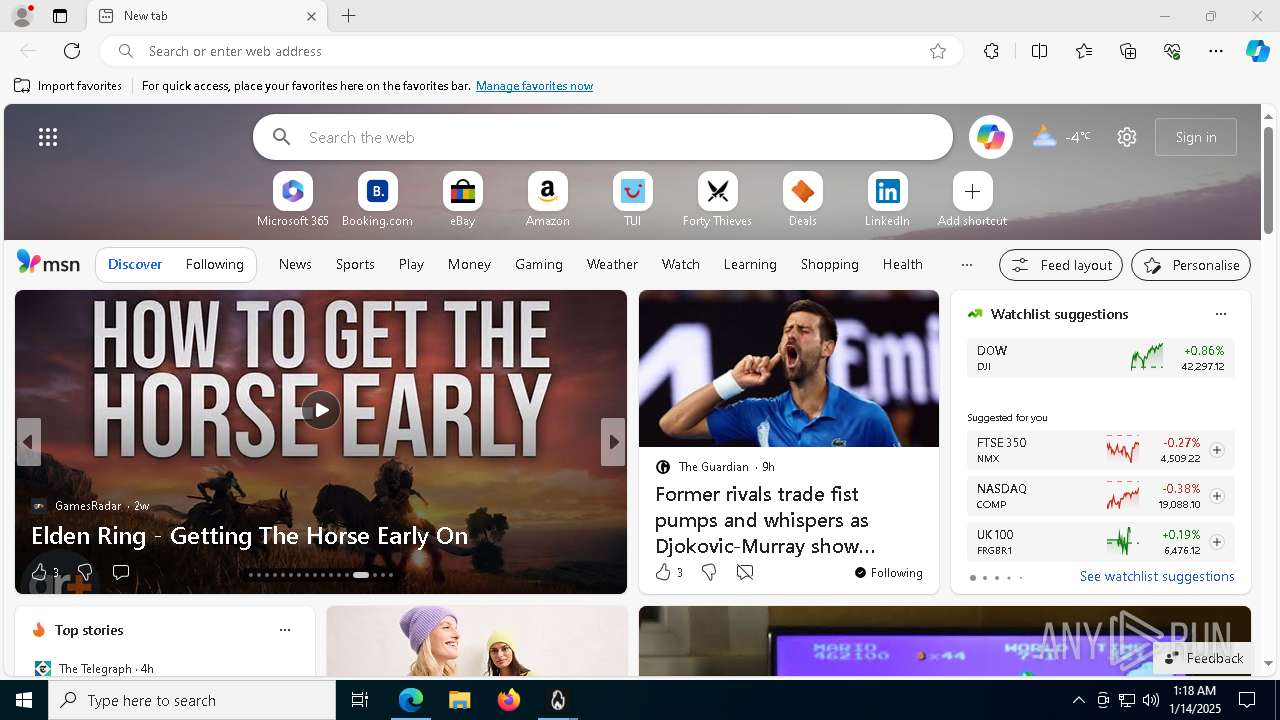
Task: Open Copilot button next to search
Action: (x=990, y=137)
